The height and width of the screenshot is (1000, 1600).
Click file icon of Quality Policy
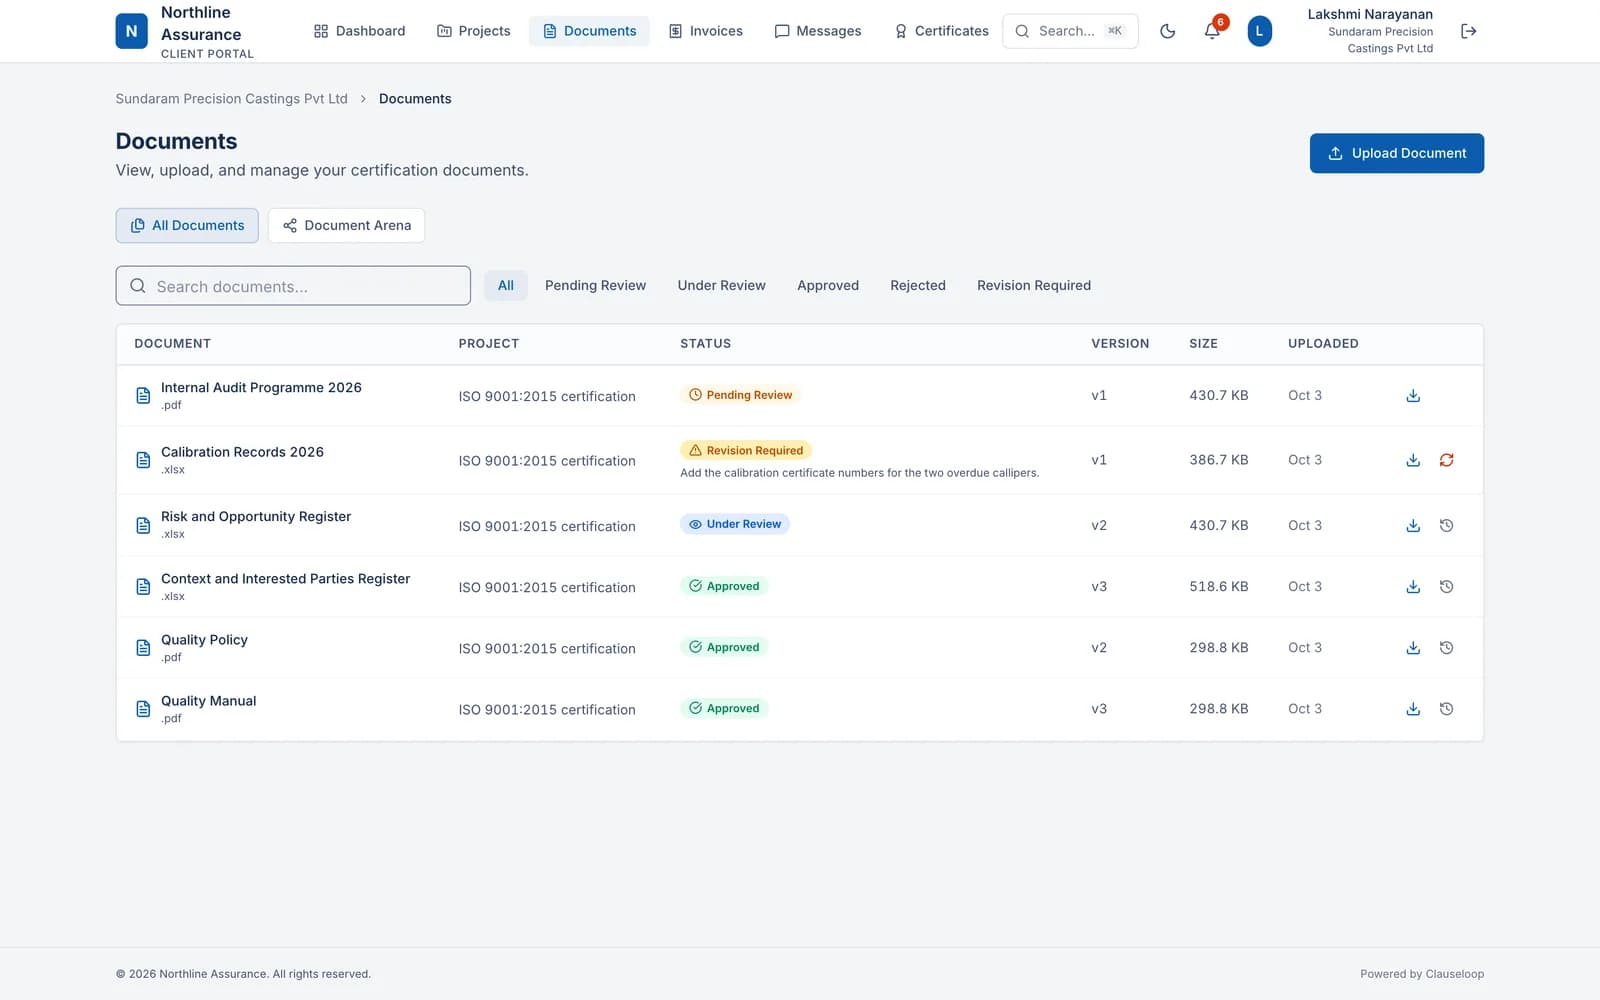[143, 648]
